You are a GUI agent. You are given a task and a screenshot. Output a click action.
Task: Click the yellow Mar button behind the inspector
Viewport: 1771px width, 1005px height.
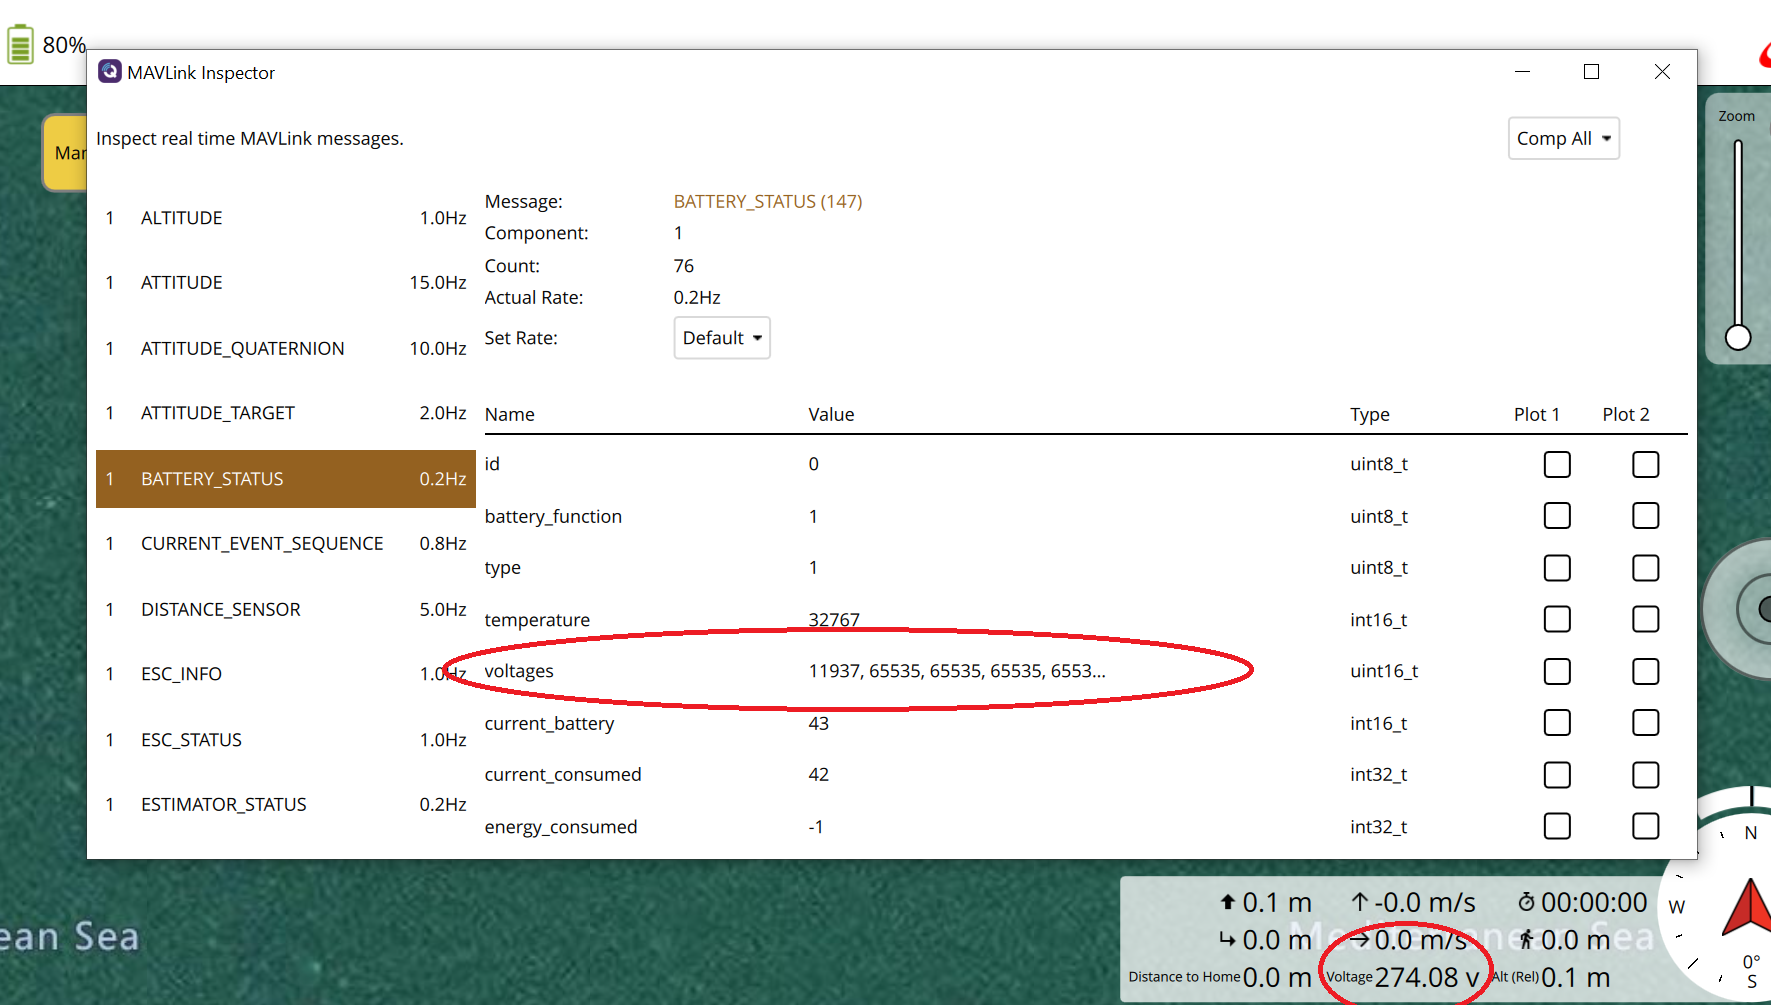(x=64, y=153)
